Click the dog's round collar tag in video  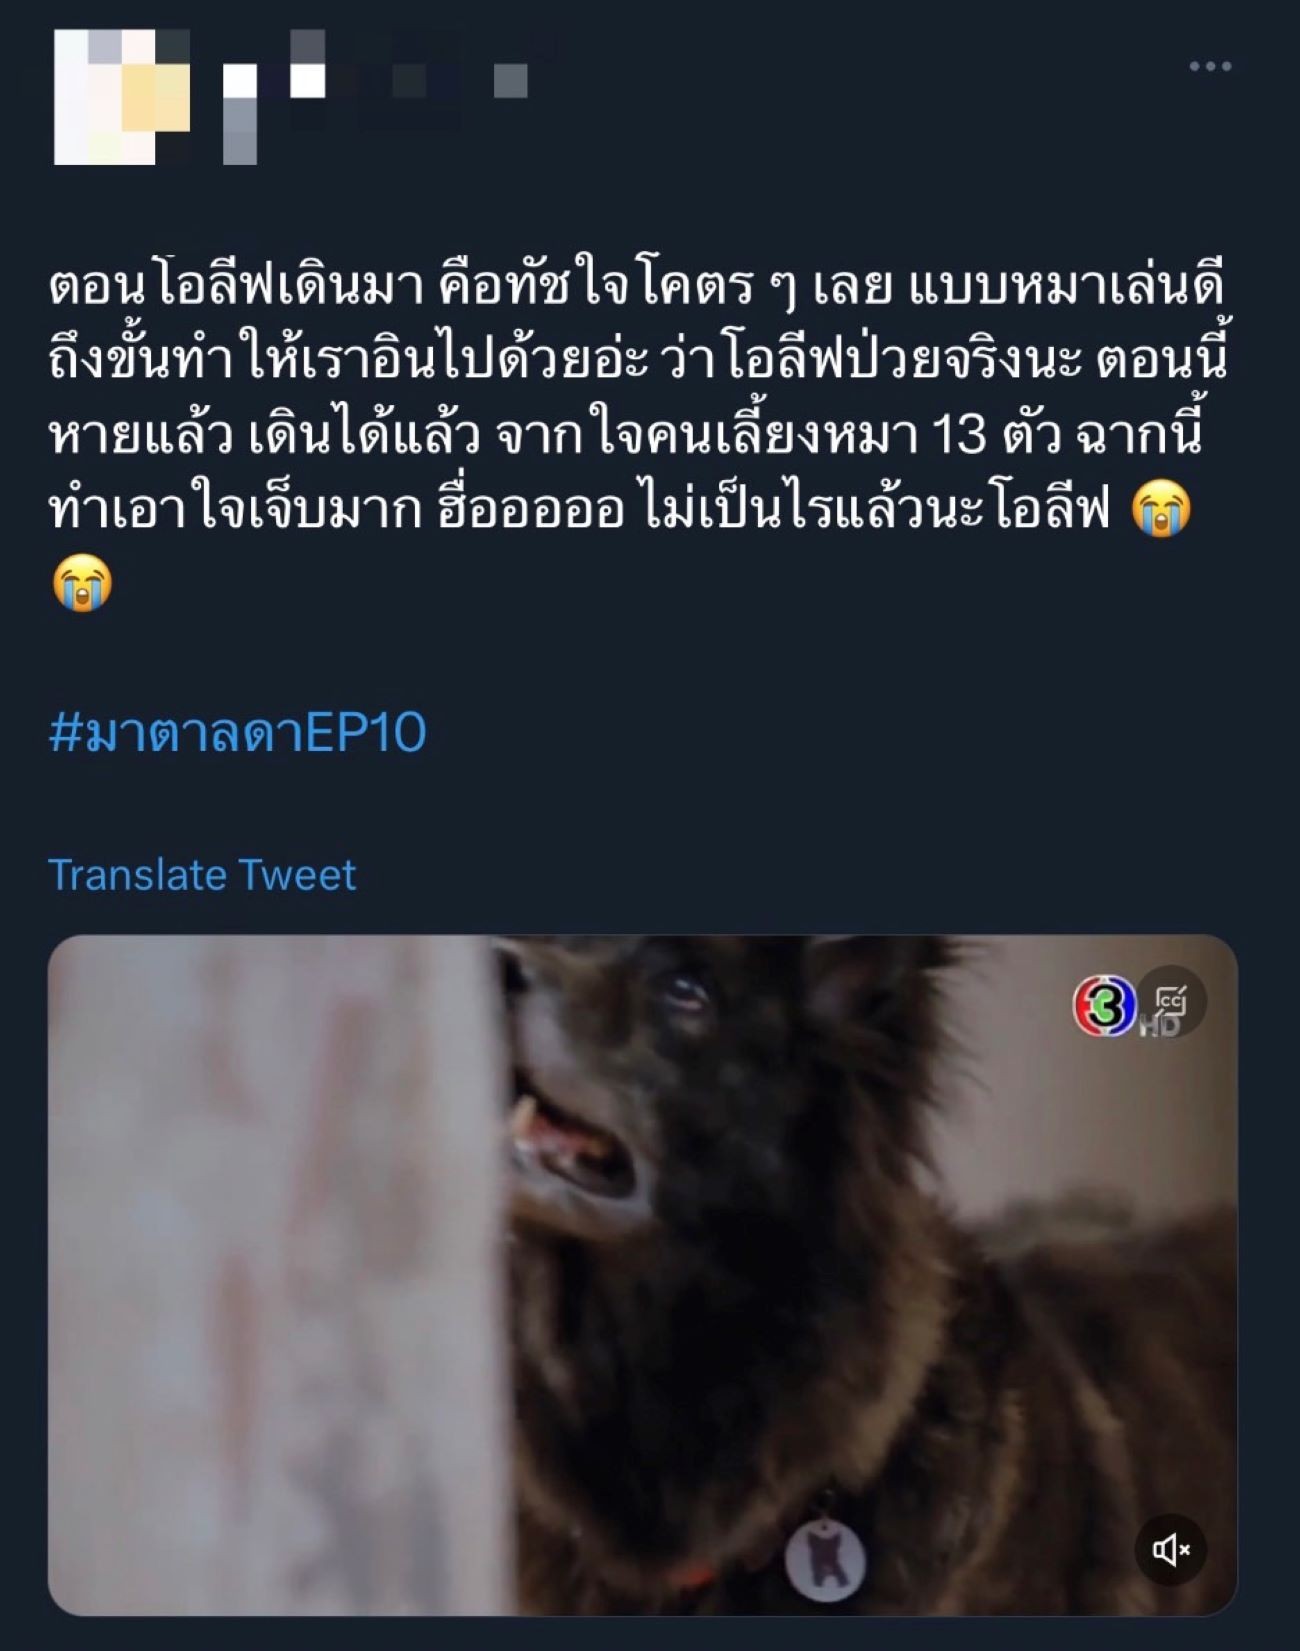(x=825, y=1560)
